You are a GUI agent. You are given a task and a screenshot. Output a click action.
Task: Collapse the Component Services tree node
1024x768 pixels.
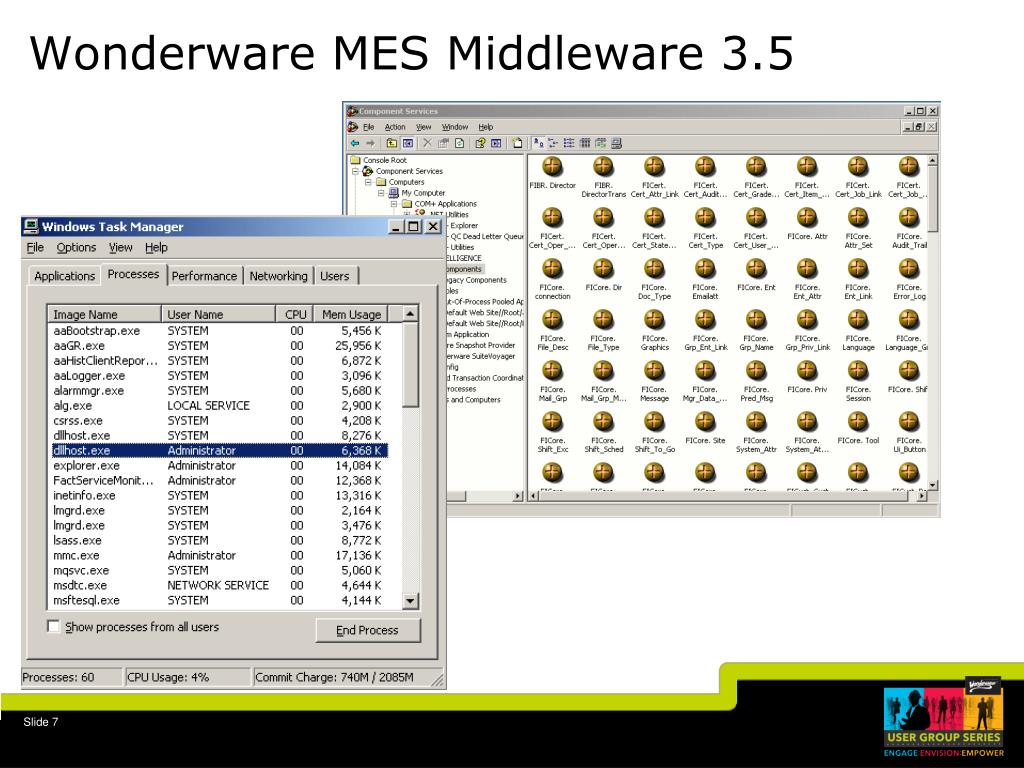coord(355,171)
